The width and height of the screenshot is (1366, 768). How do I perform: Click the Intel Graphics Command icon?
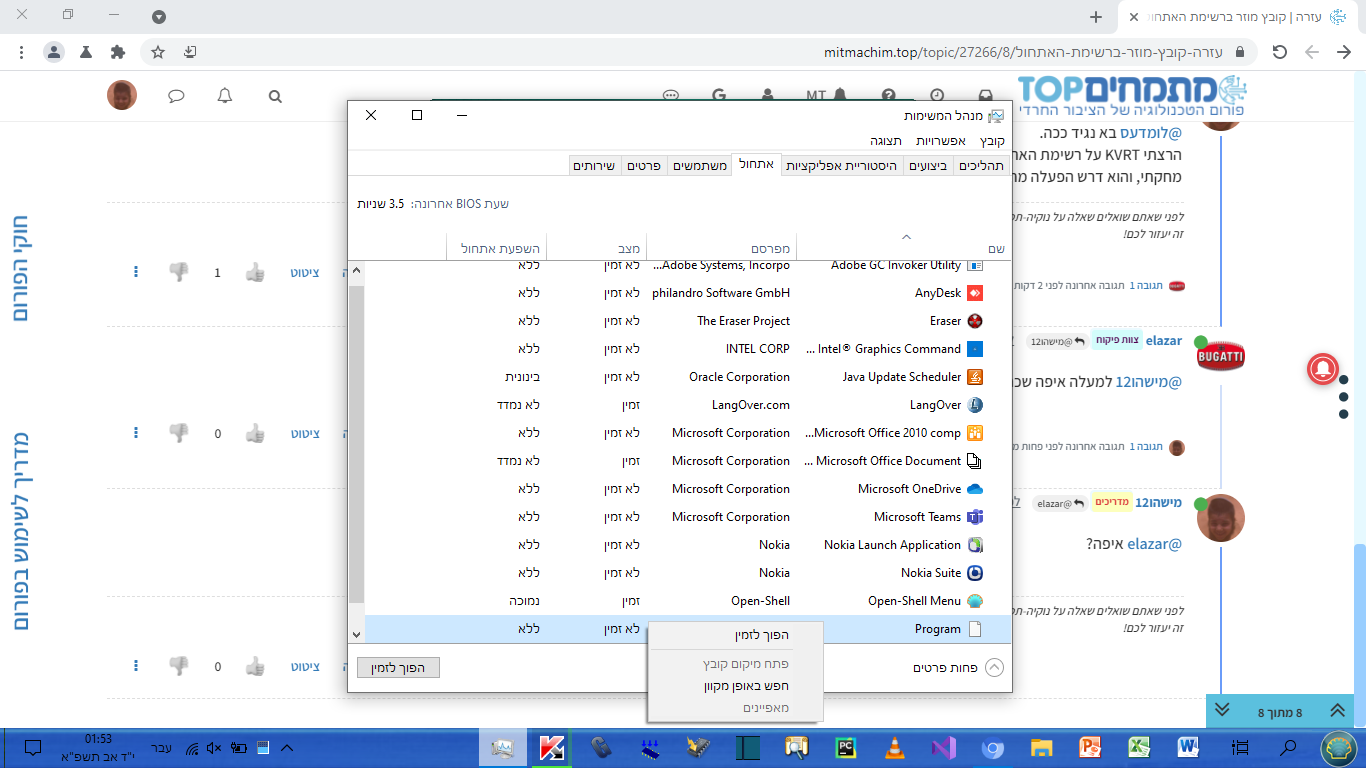pyautogui.click(x=975, y=349)
